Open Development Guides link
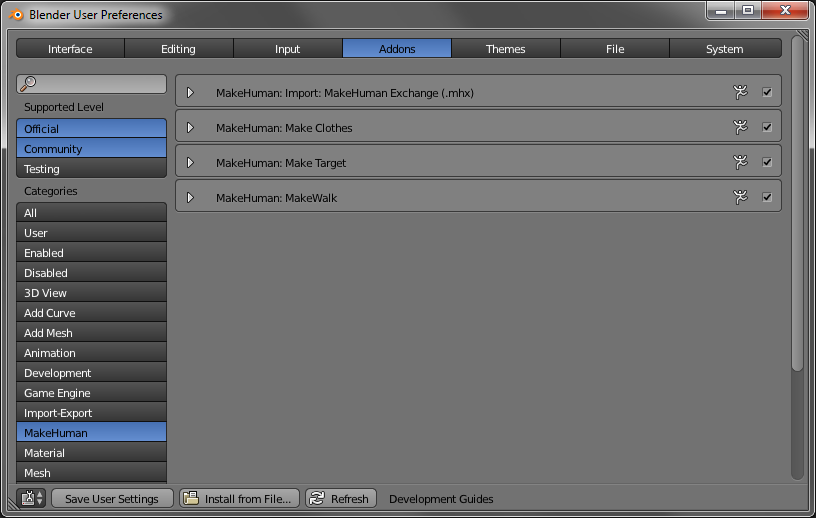The width and height of the screenshot is (816, 518). 441,499
